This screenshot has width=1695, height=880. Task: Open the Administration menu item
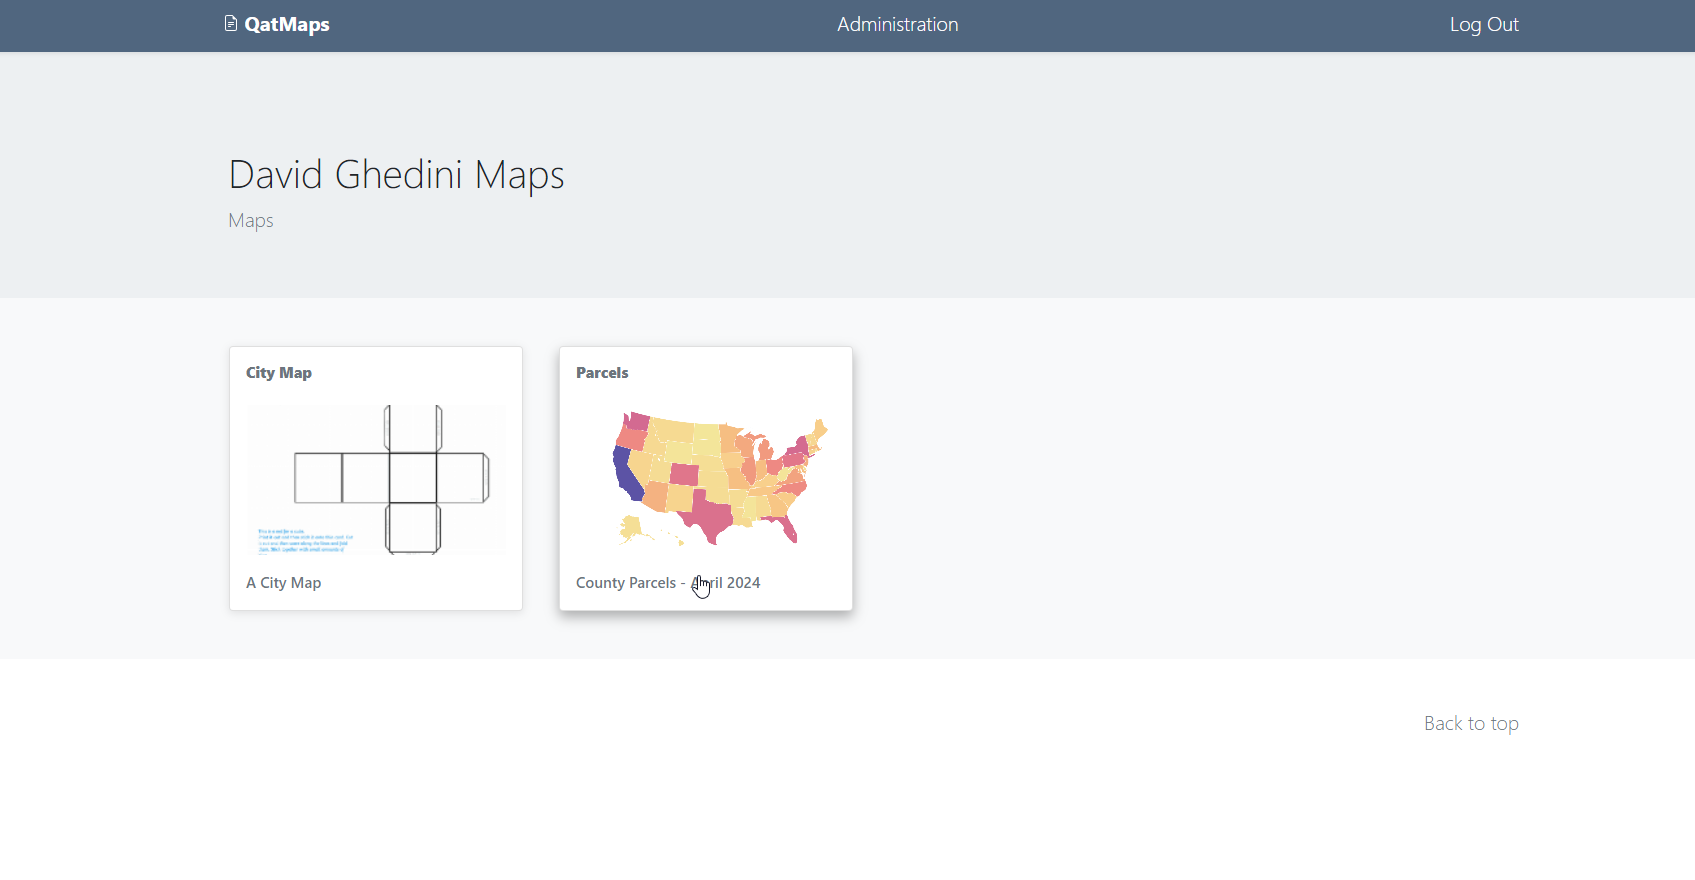click(x=897, y=25)
